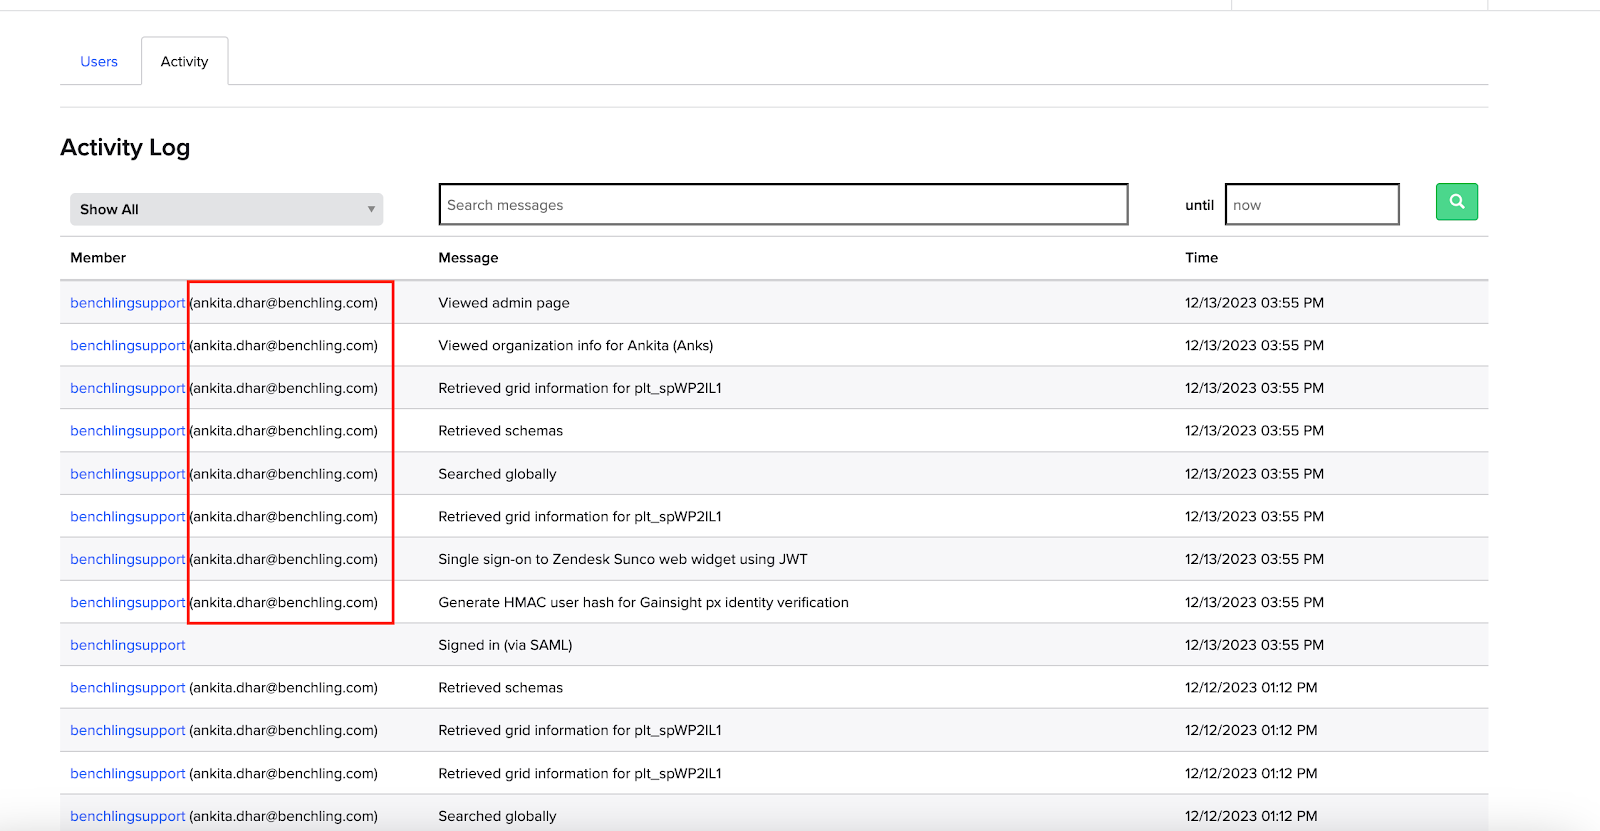The width and height of the screenshot is (1600, 831).
Task: Click the Member column header
Action: [x=98, y=258]
